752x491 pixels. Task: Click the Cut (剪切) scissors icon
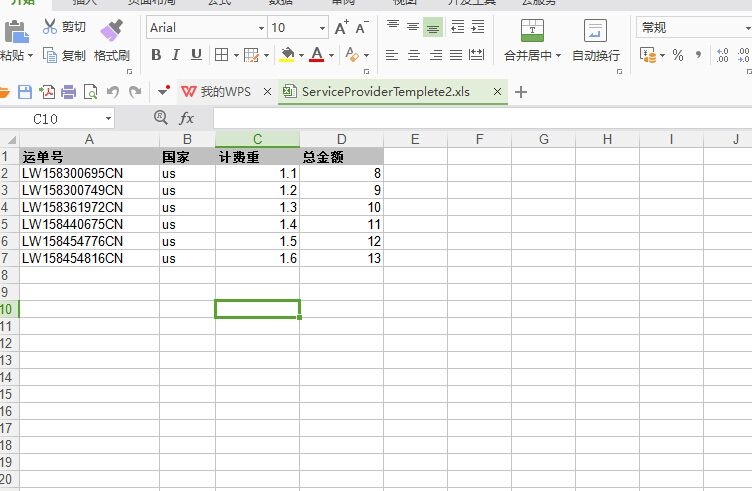pyautogui.click(x=50, y=27)
